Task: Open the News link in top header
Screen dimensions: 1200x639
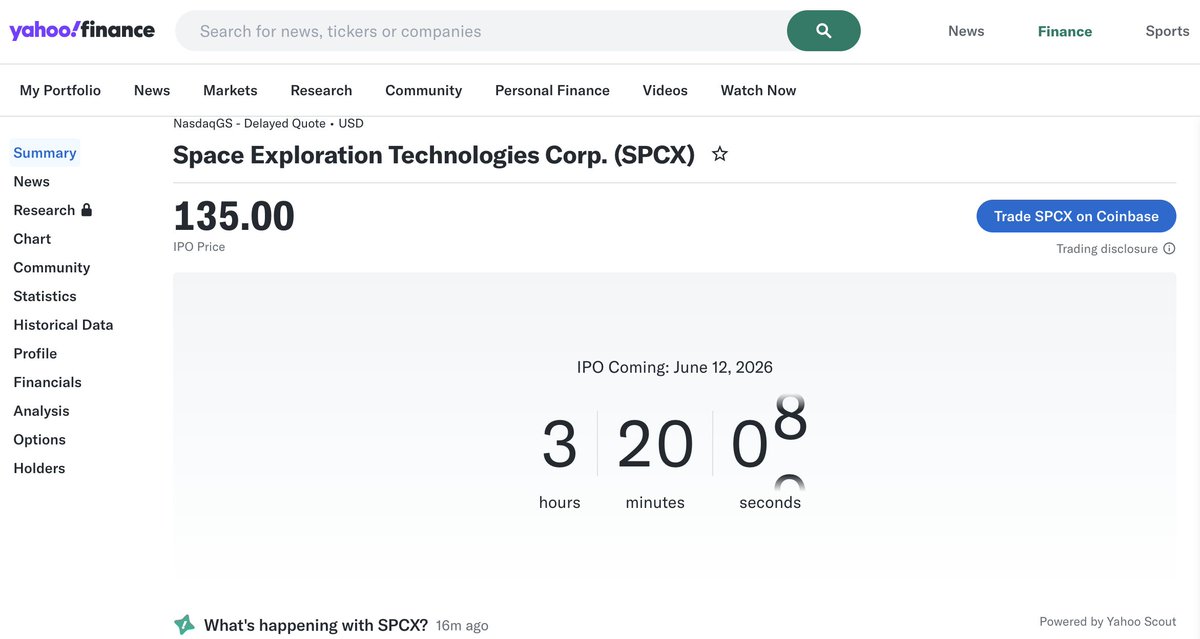Action: point(966,31)
